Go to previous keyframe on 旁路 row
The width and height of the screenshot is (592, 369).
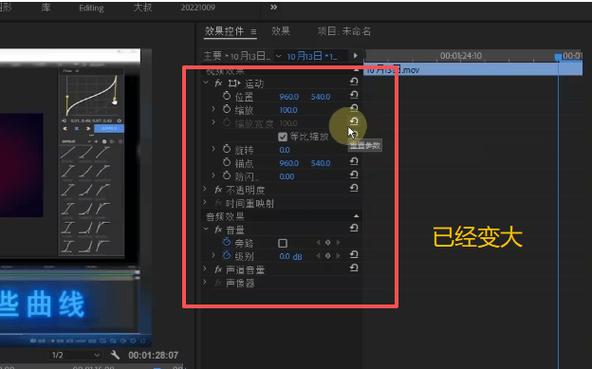318,242
